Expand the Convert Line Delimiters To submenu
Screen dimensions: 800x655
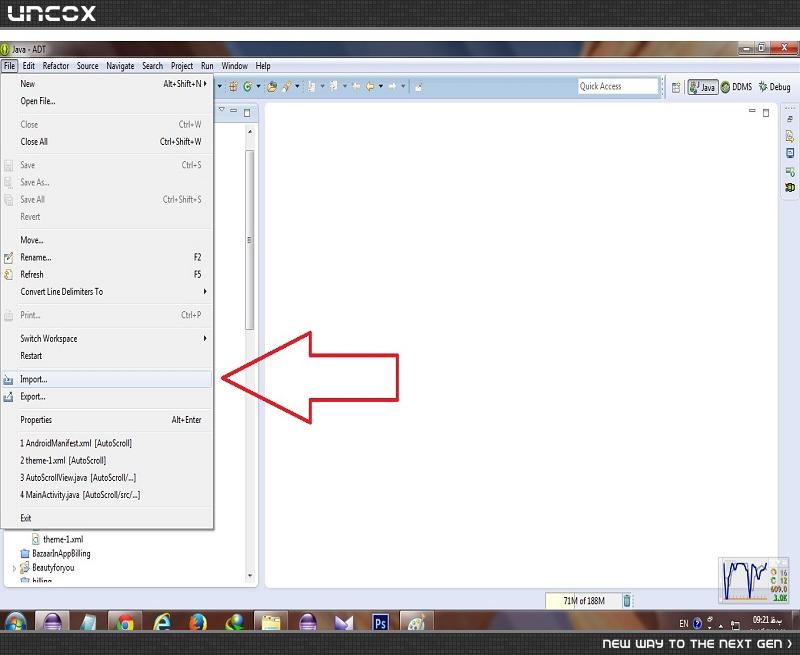205,291
